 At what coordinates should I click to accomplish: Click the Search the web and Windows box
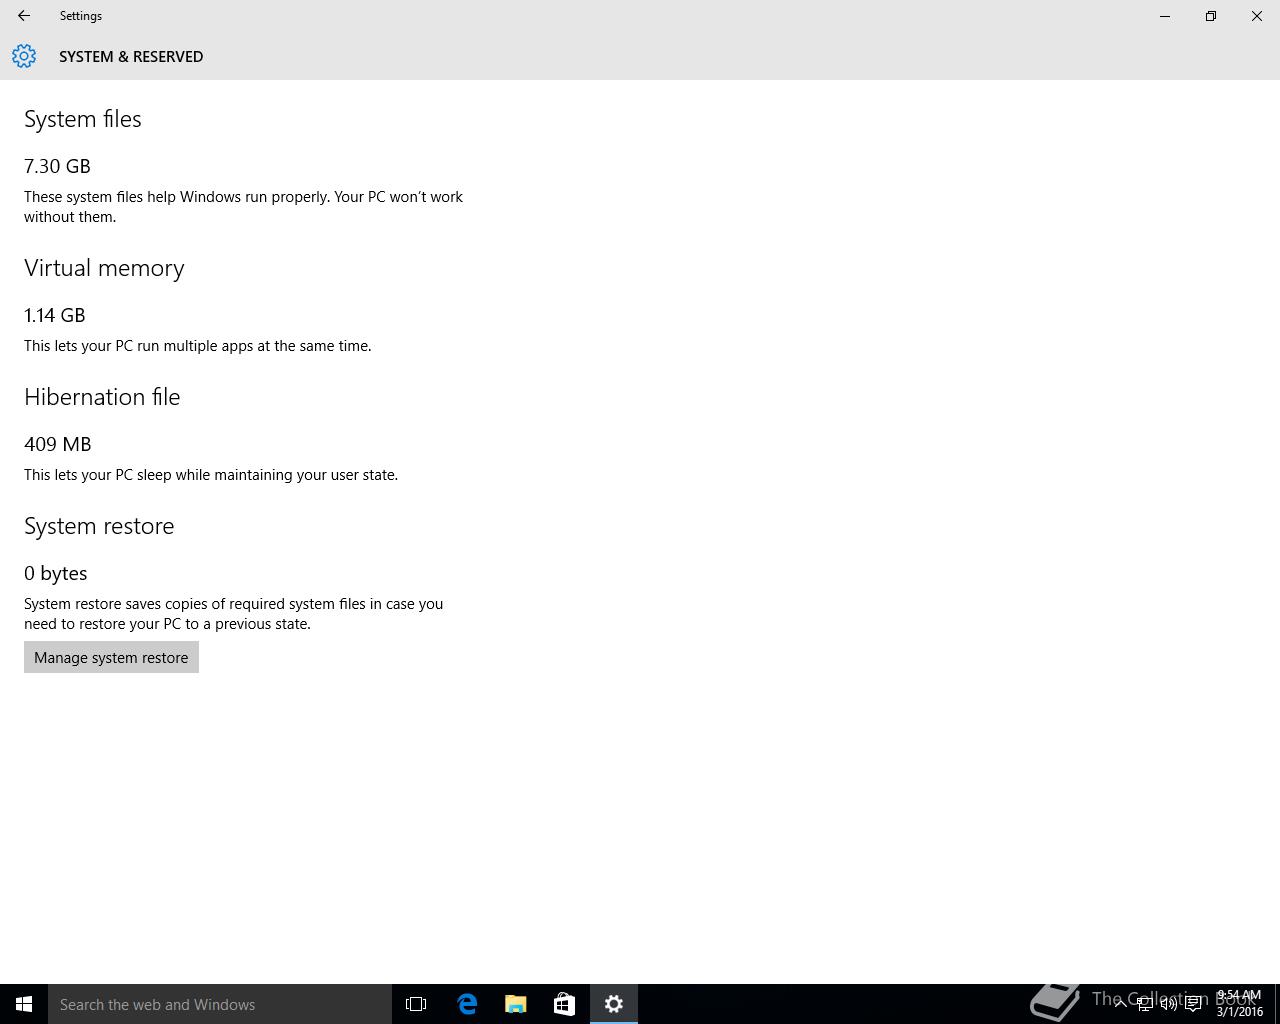(x=220, y=1004)
